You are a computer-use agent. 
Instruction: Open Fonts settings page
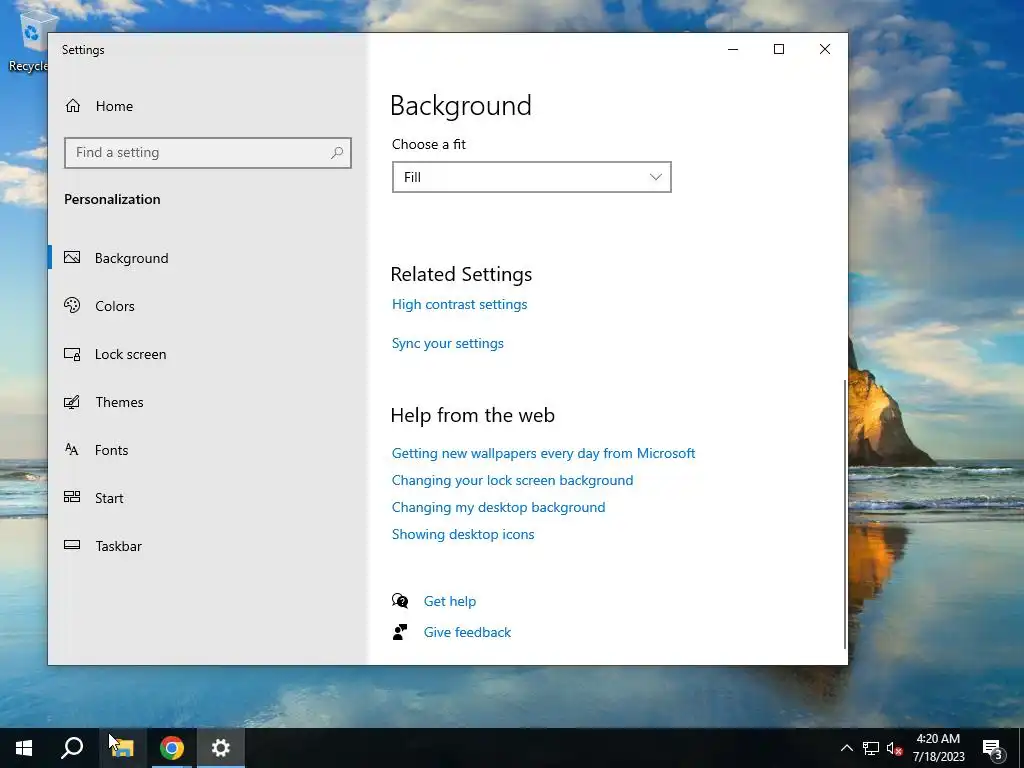coord(112,450)
